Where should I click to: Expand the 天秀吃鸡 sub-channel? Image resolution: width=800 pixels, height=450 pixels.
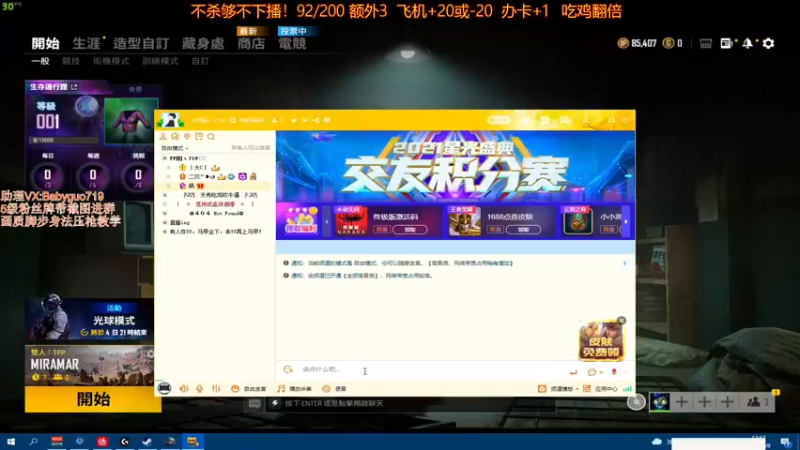coord(164,195)
